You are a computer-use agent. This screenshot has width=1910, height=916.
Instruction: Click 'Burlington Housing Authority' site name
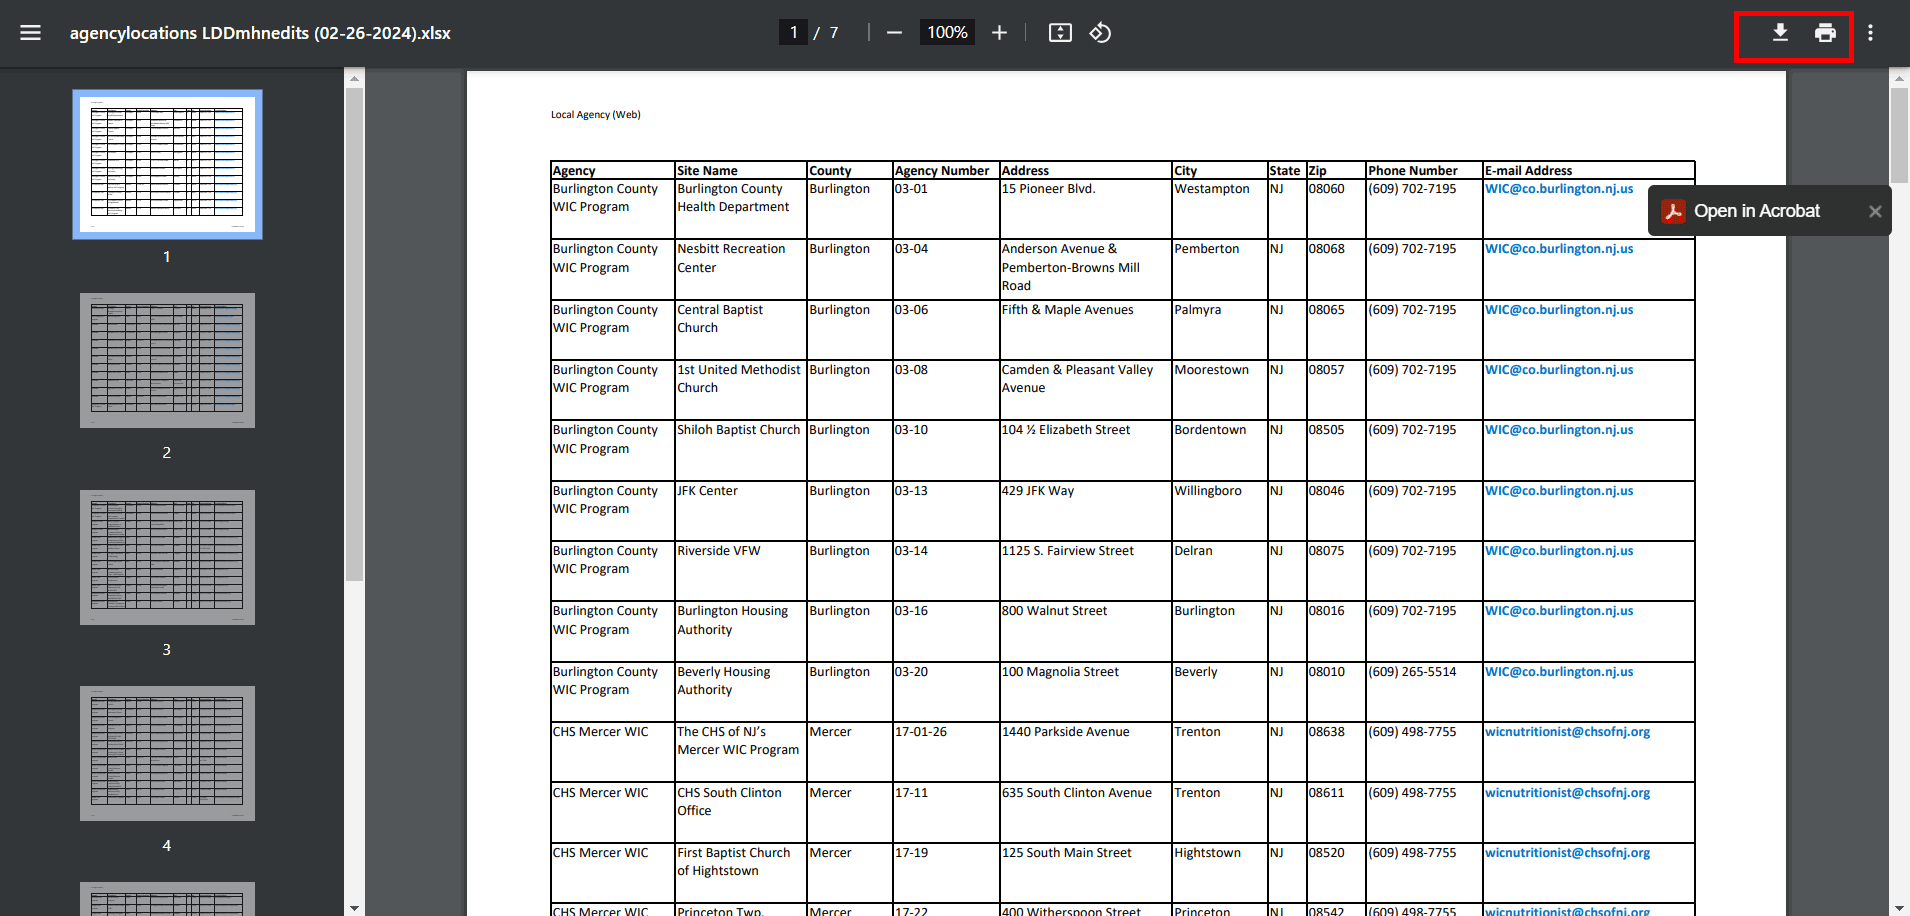click(733, 620)
